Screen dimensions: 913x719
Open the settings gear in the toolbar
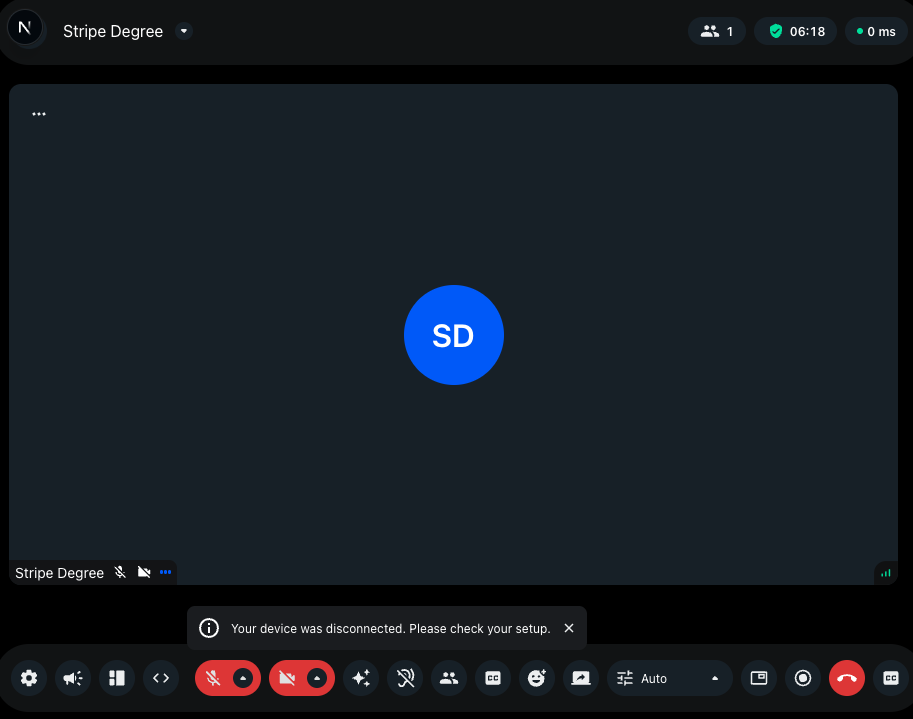pyautogui.click(x=28, y=678)
